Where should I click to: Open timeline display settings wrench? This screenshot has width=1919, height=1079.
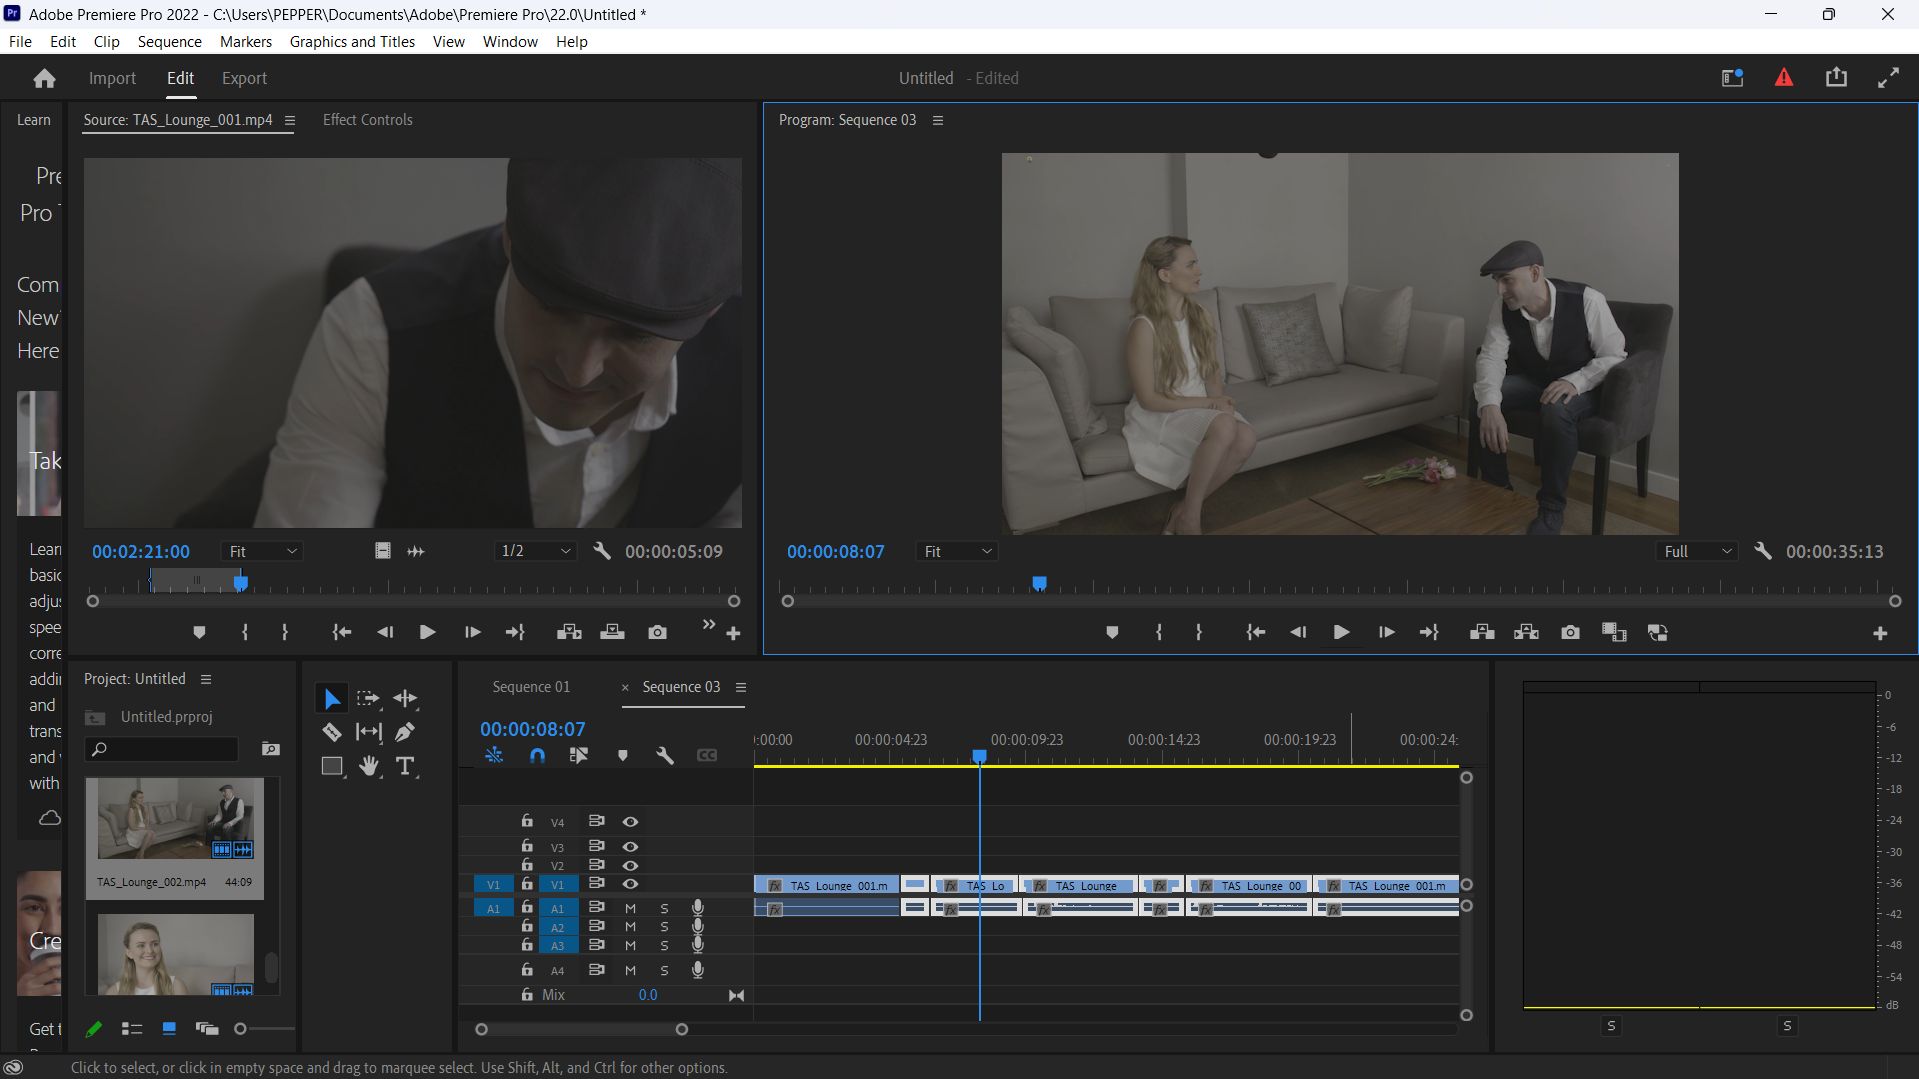[664, 755]
